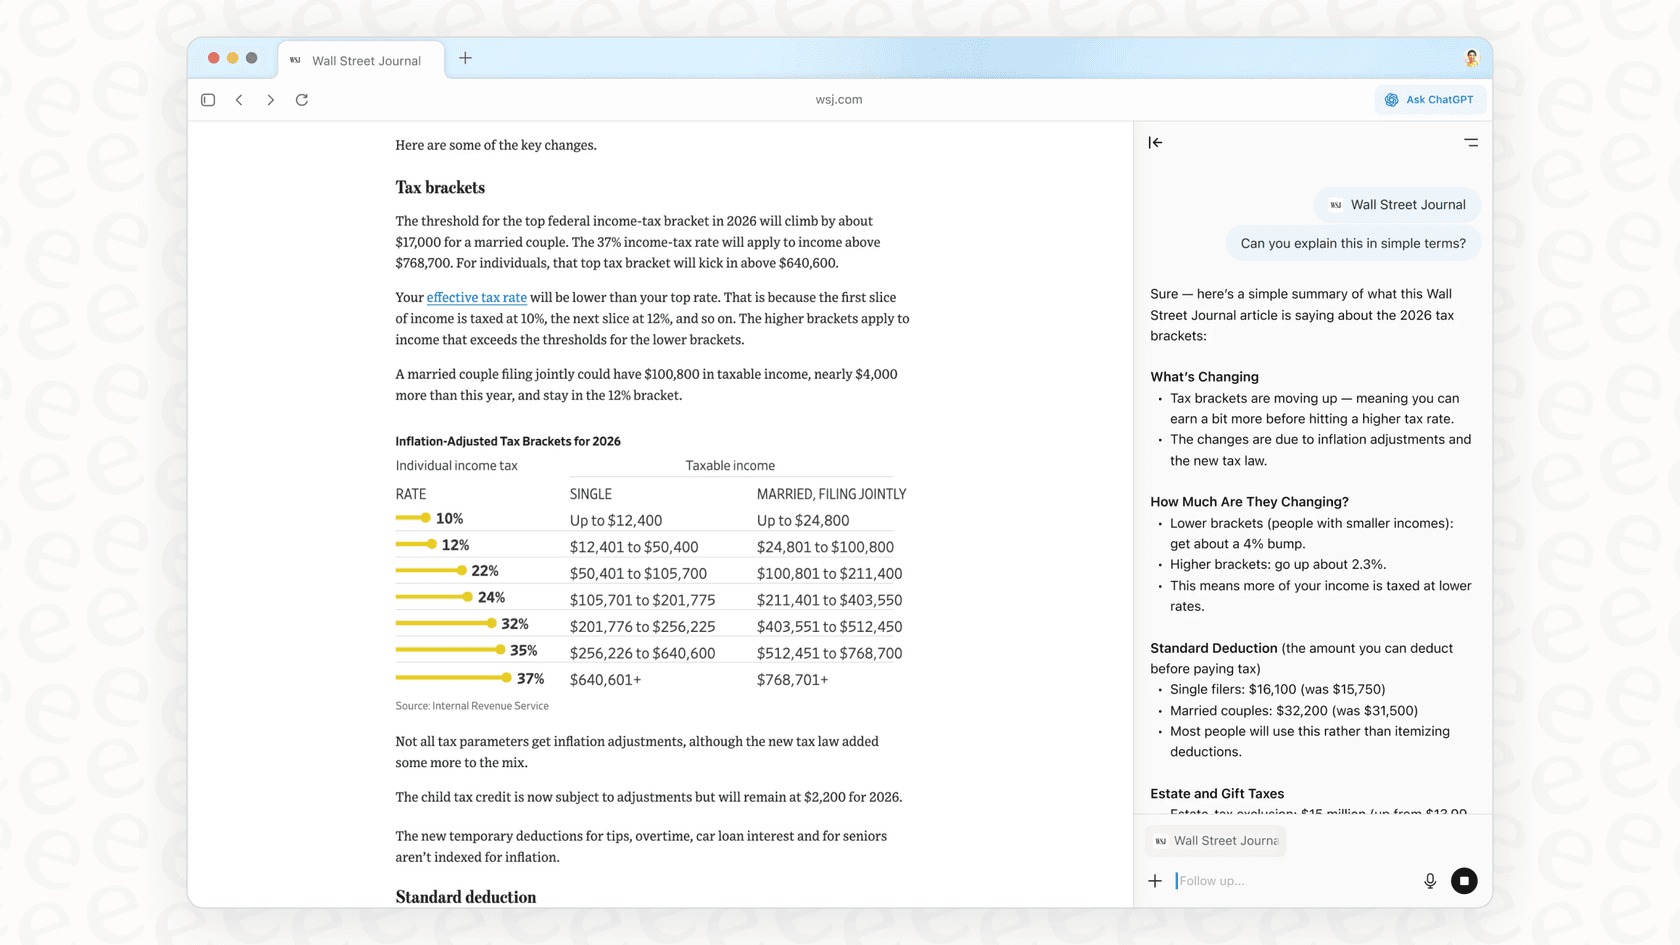This screenshot has height=945, width=1680.
Task: Click the WSJ favicon on the browser tab
Action: (x=294, y=60)
